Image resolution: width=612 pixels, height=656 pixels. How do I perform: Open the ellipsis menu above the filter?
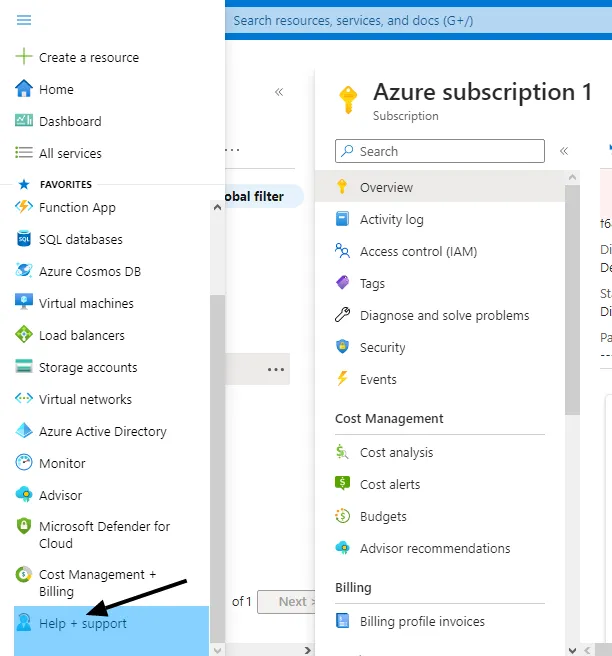[x=232, y=150]
